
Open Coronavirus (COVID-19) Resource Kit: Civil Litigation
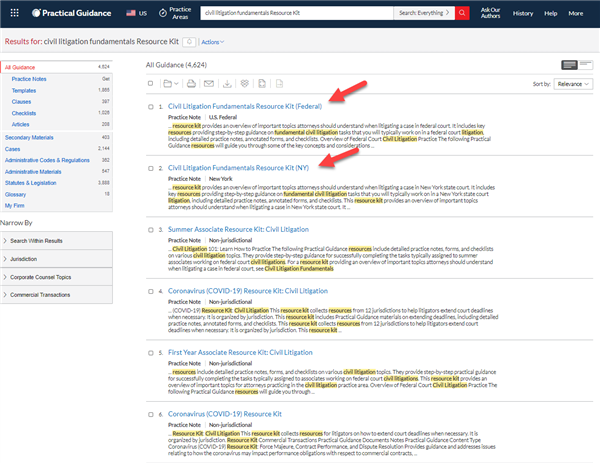click(248, 291)
